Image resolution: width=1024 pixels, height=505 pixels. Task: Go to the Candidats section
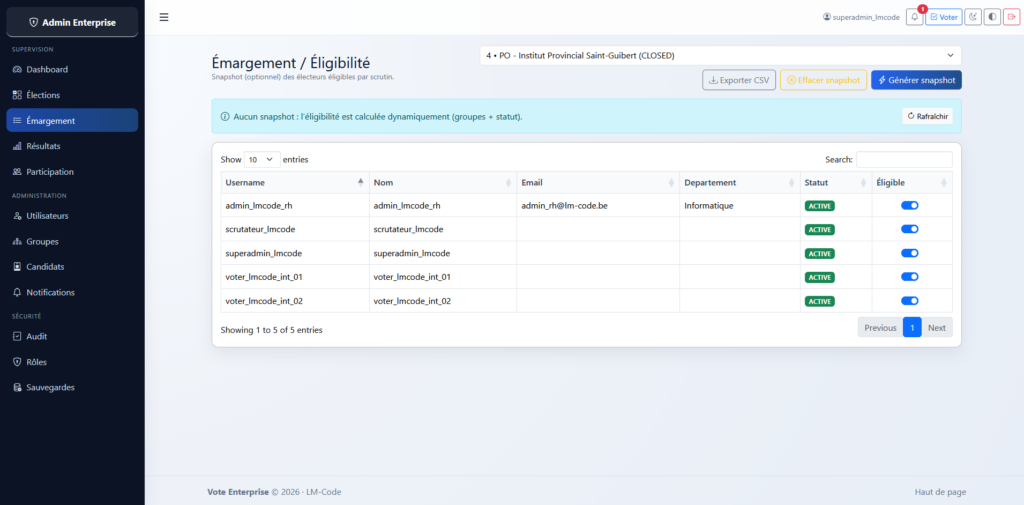pyautogui.click(x=45, y=267)
